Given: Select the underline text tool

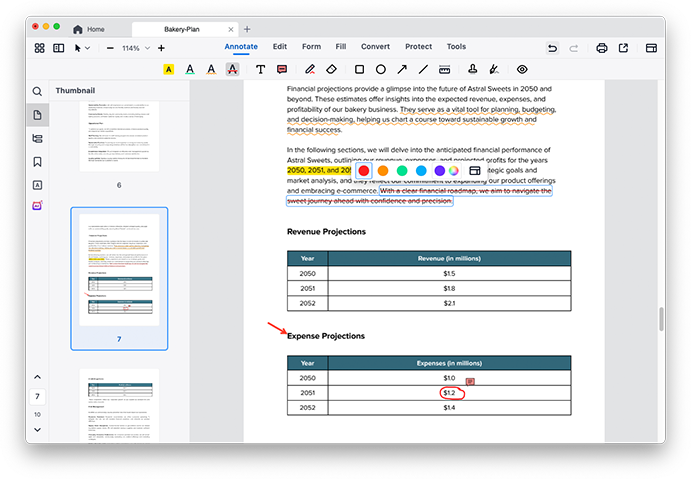Looking at the screenshot, I should click(x=190, y=70).
